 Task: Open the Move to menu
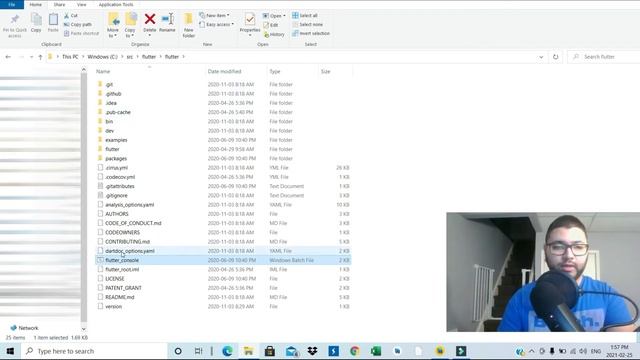(x=113, y=25)
